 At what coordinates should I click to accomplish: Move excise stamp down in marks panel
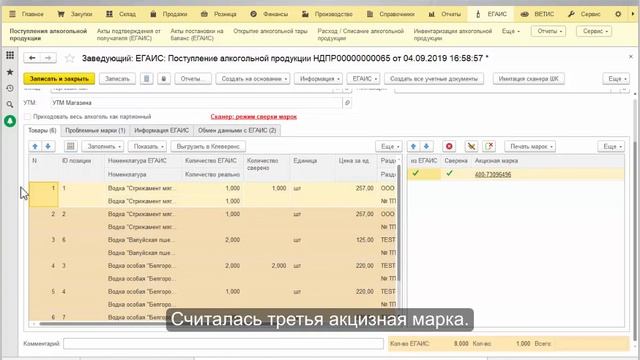(x=427, y=146)
